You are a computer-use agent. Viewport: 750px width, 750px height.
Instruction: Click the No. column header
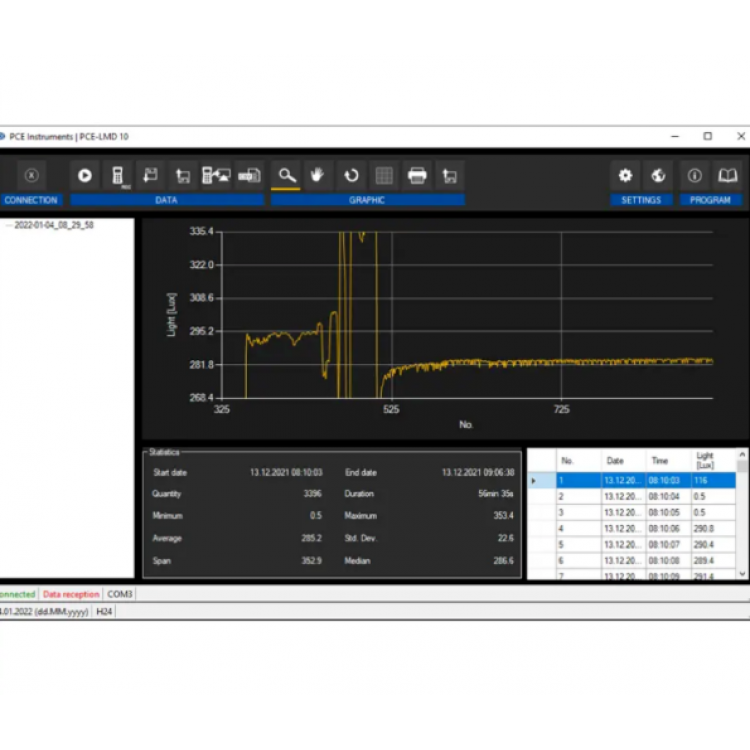[x=579, y=461]
